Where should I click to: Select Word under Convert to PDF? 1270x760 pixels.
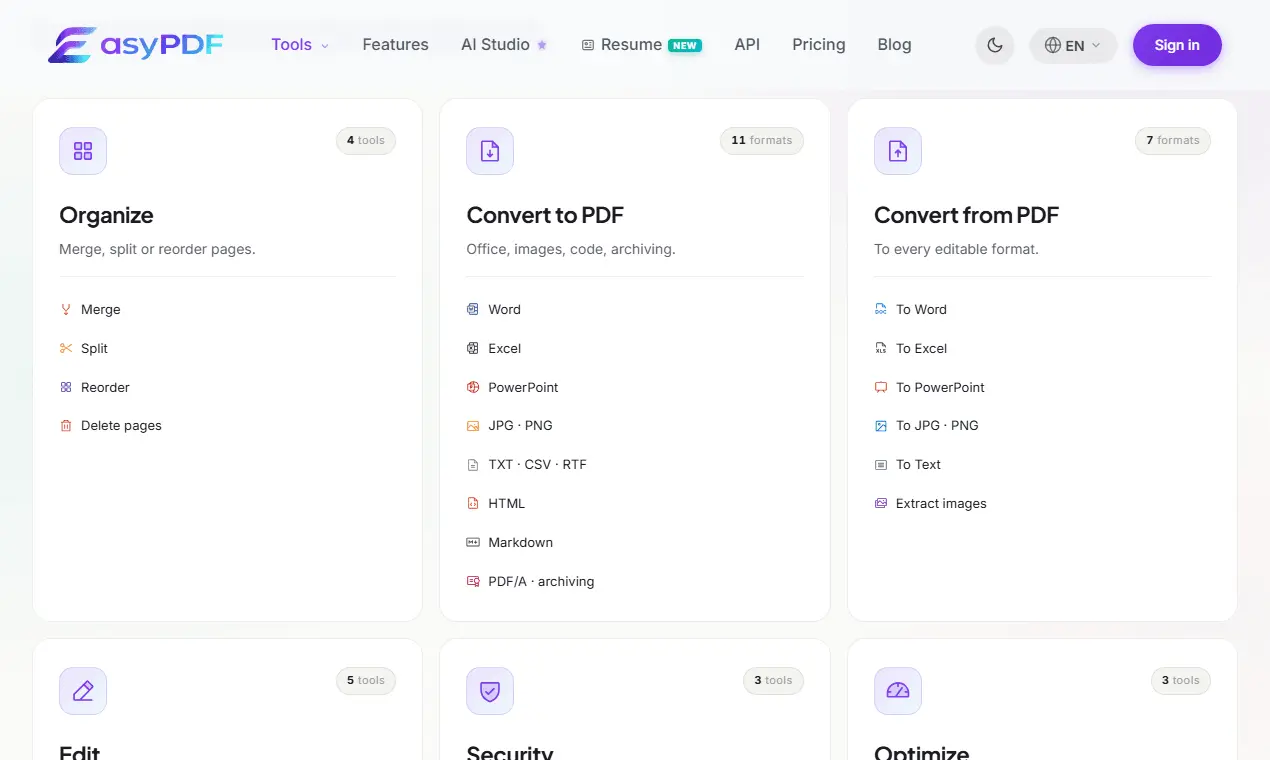(504, 310)
